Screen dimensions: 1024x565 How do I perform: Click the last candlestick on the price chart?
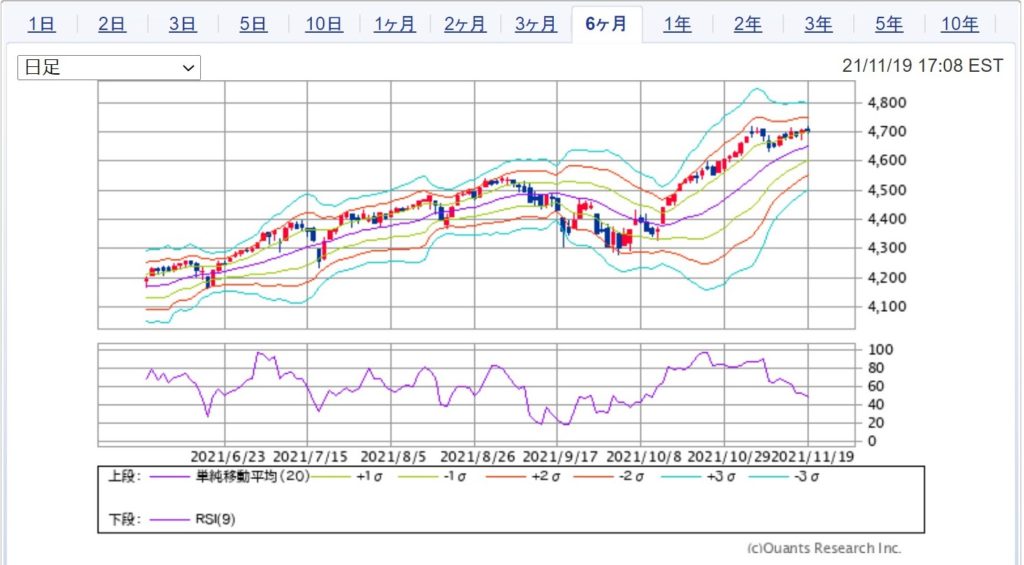point(807,130)
